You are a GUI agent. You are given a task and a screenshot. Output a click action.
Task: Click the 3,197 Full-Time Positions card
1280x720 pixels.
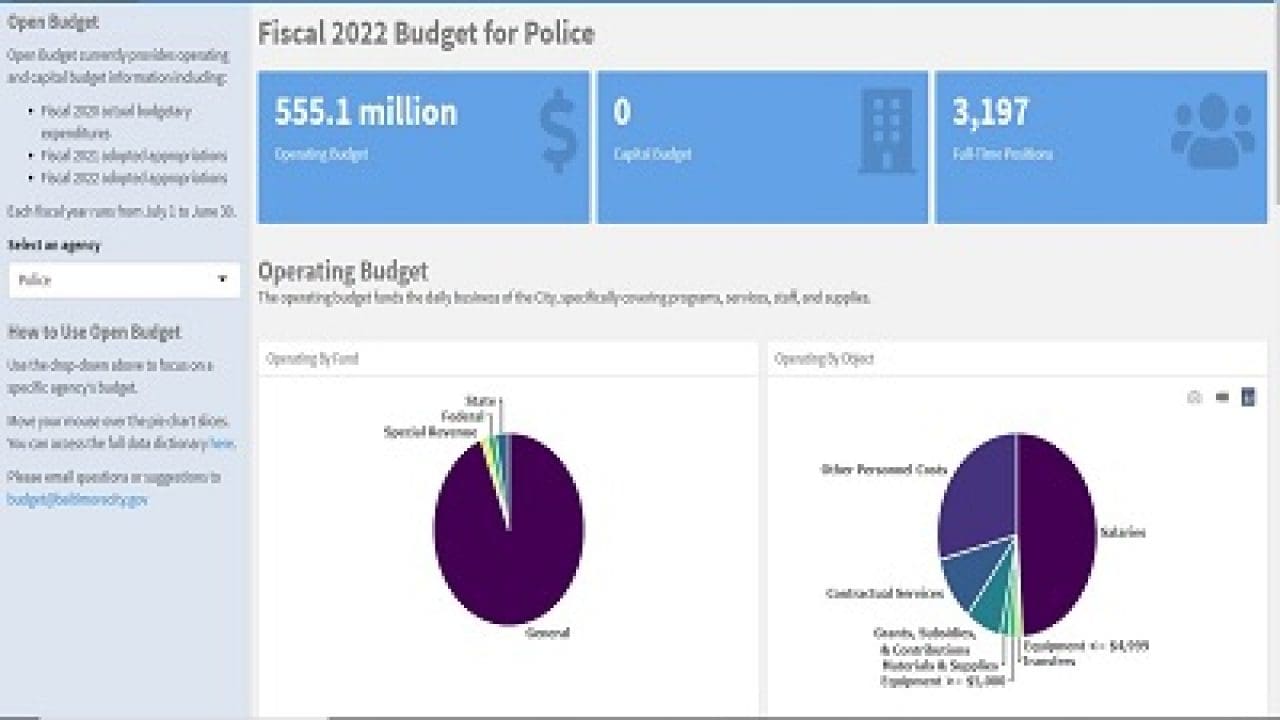pyautogui.click(x=1101, y=147)
